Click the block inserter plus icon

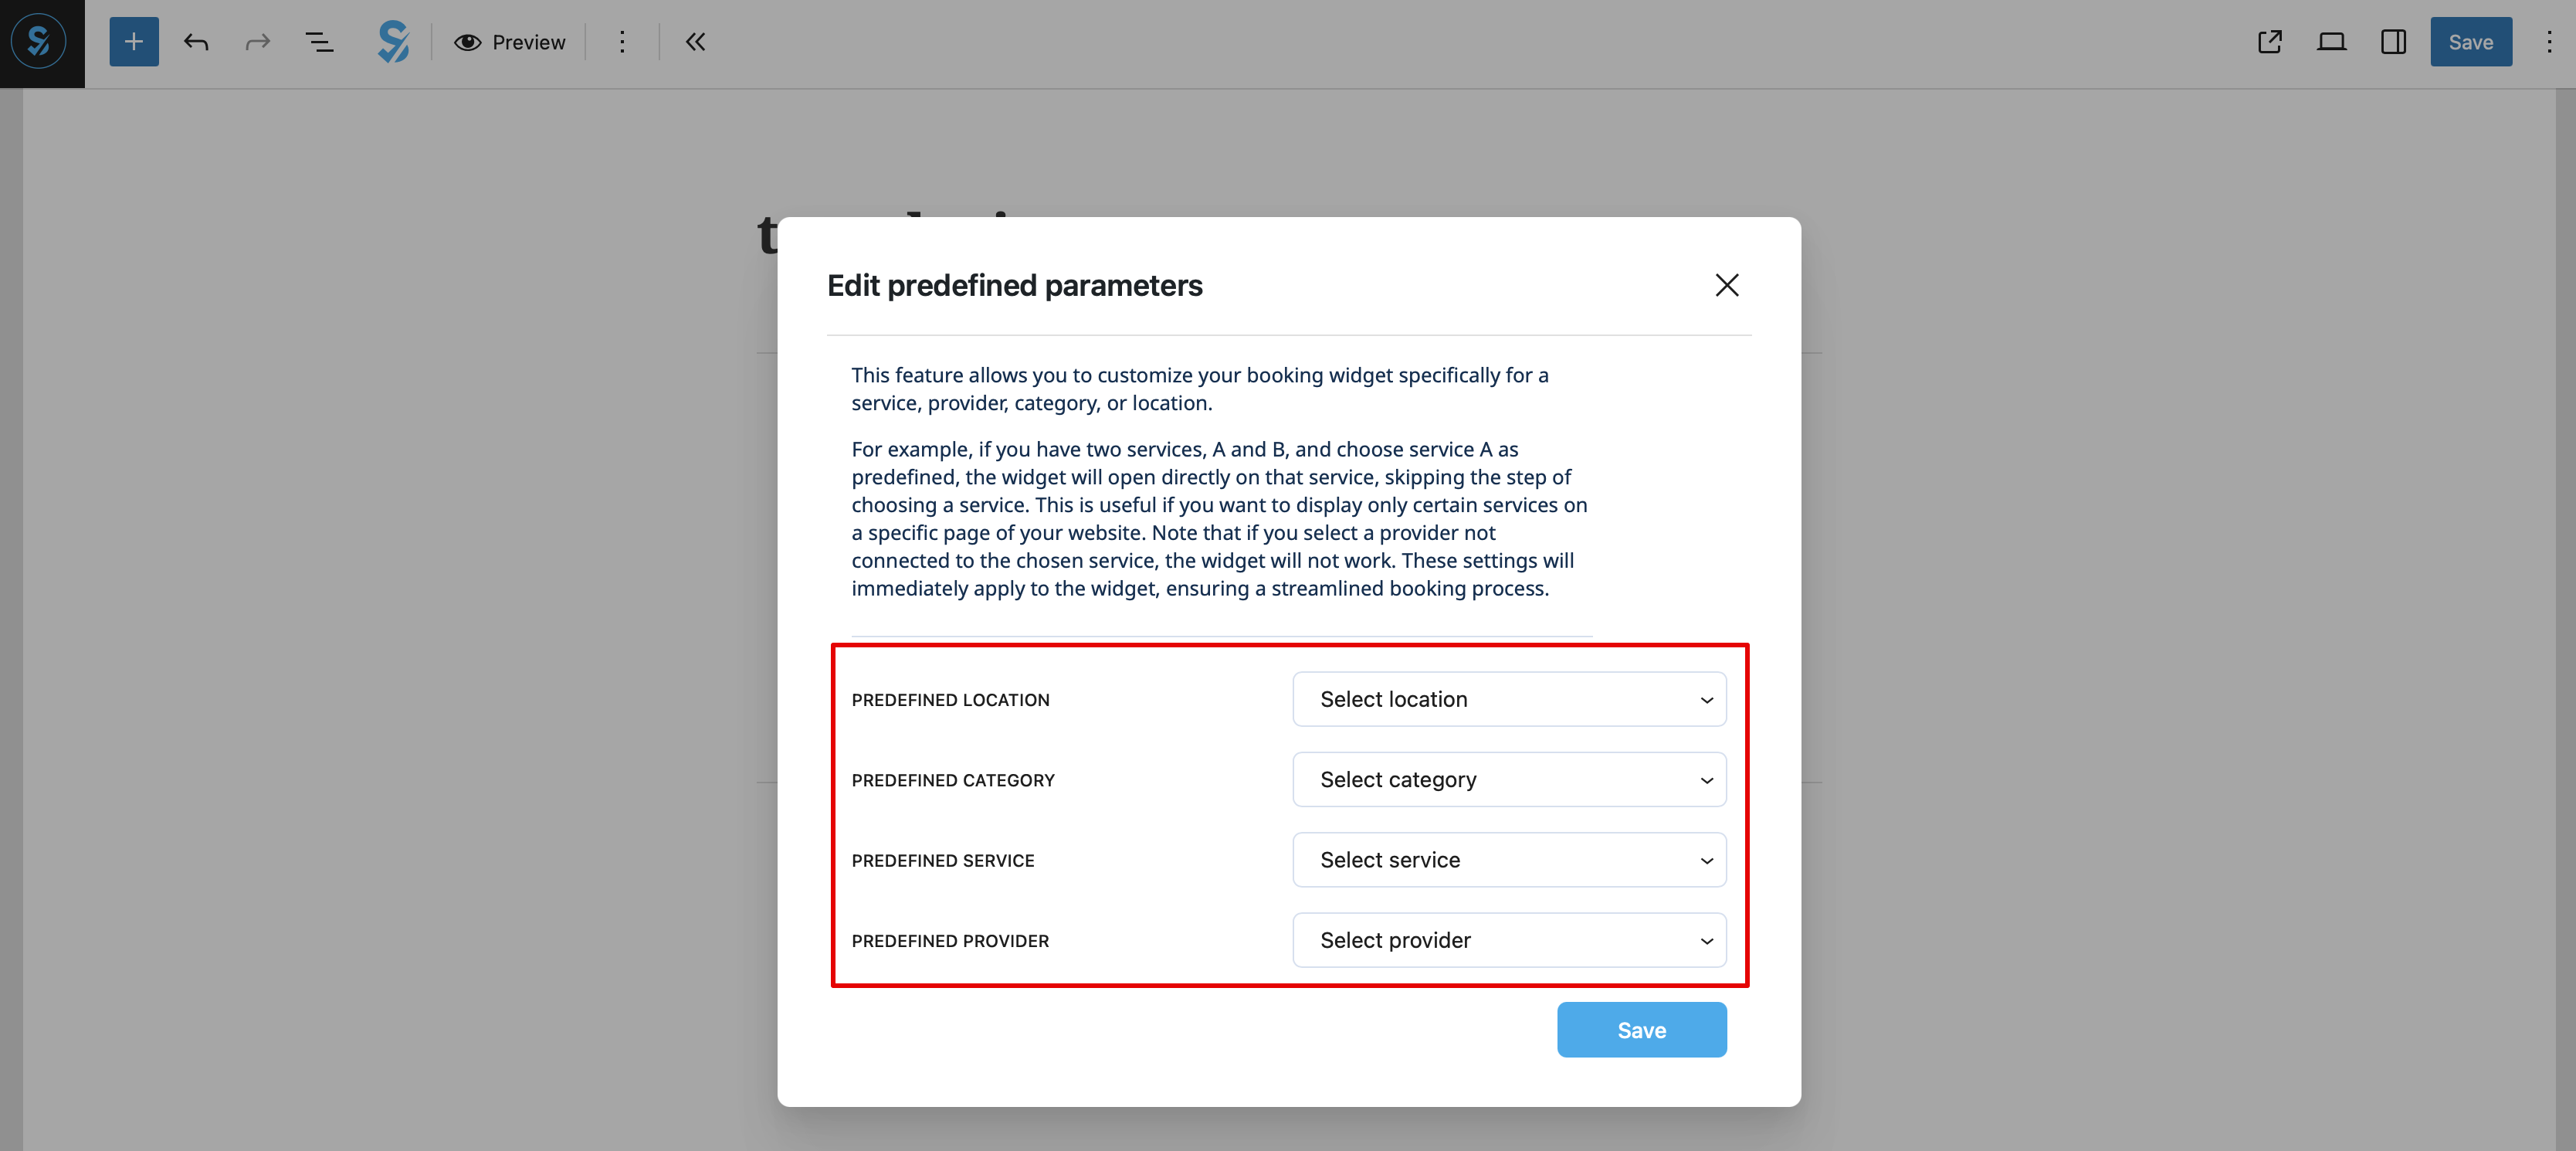tap(134, 42)
